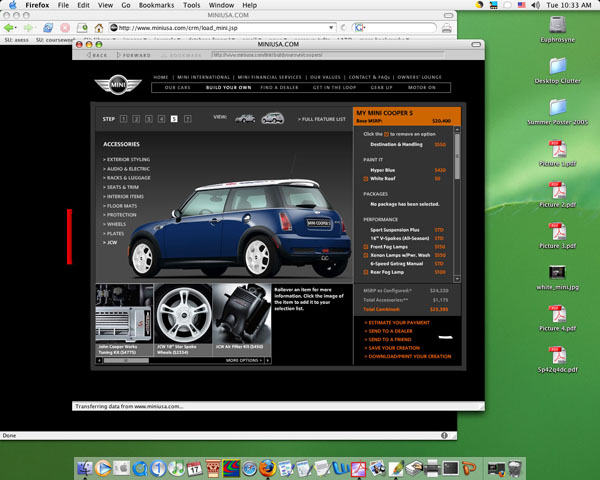This screenshot has width=600, height=480.
Task: Launch Safari compass icon in dock
Action: pyautogui.click(x=249, y=469)
